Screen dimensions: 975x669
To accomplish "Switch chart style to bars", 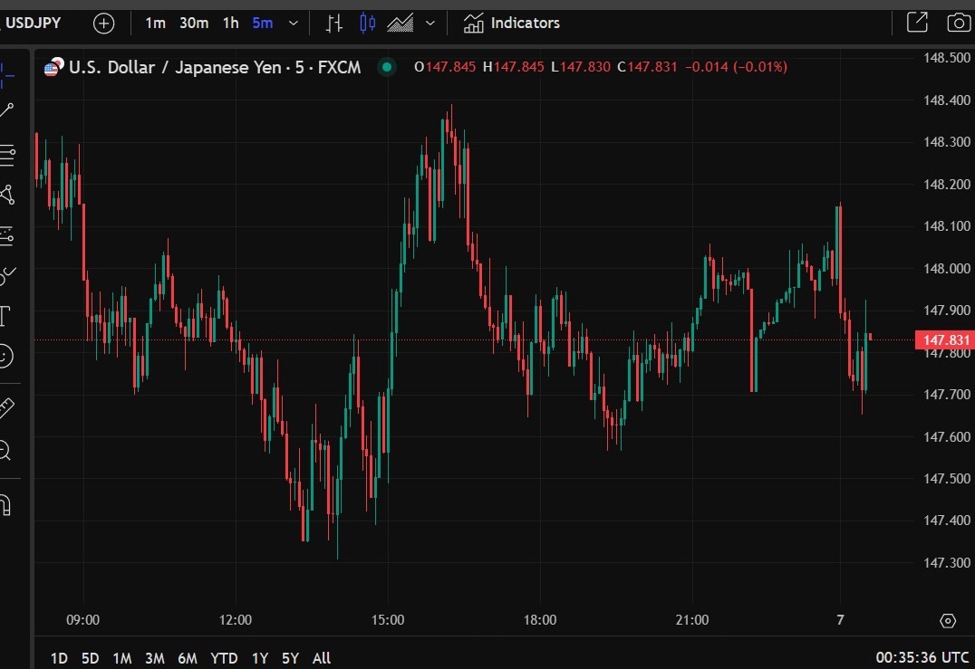I will [x=335, y=23].
